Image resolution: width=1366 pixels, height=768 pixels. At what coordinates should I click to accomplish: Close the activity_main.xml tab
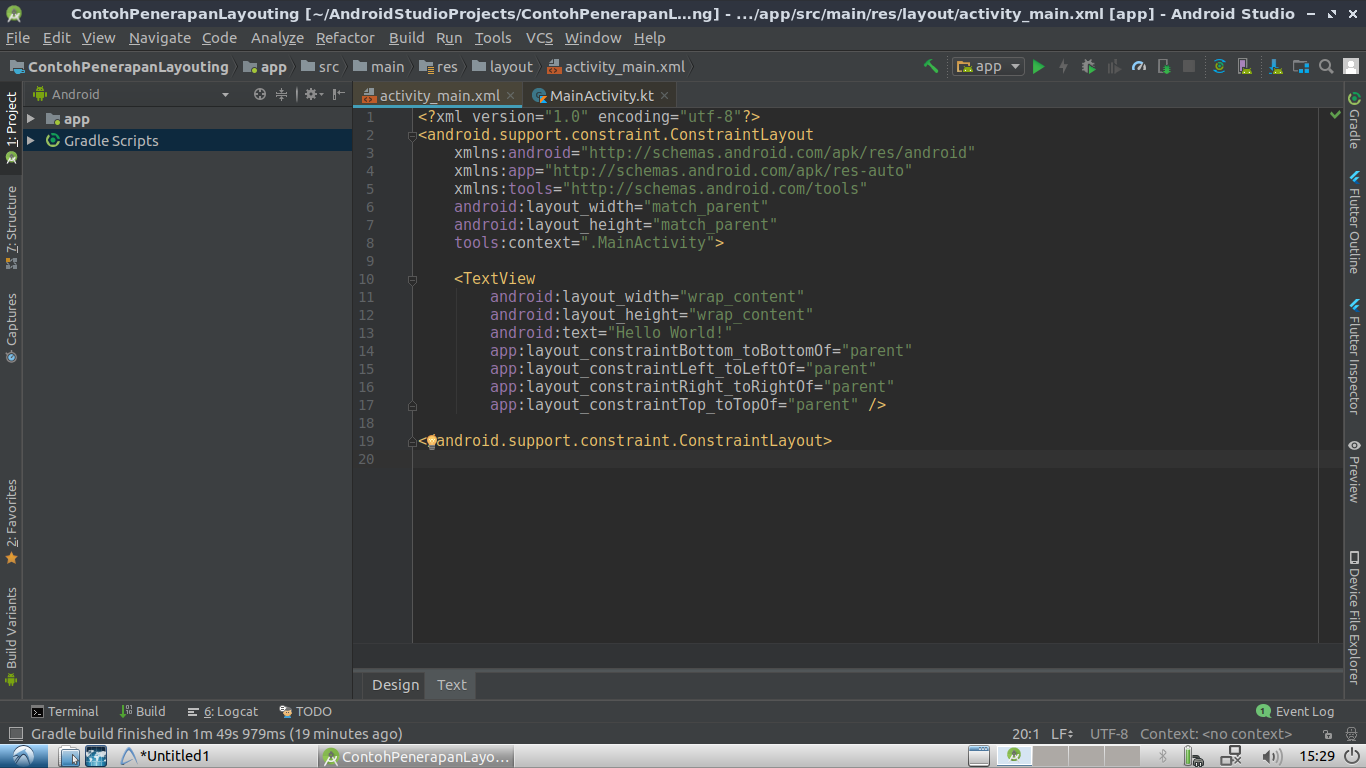click(x=510, y=96)
